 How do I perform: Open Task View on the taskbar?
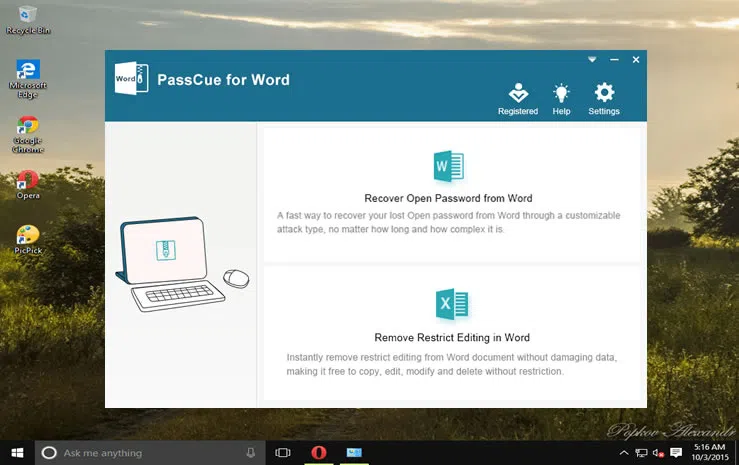pos(283,453)
